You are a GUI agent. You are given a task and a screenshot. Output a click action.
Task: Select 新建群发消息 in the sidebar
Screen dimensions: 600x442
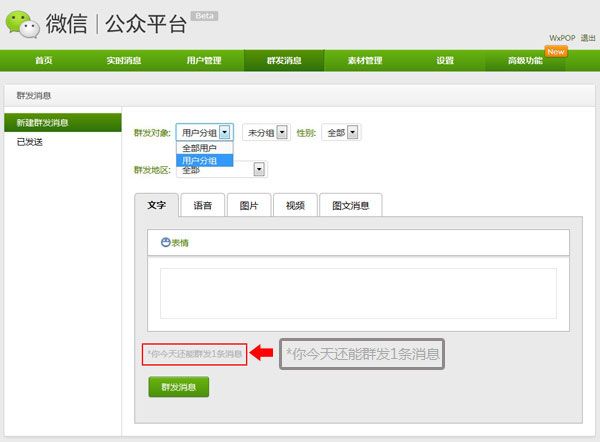(63, 123)
